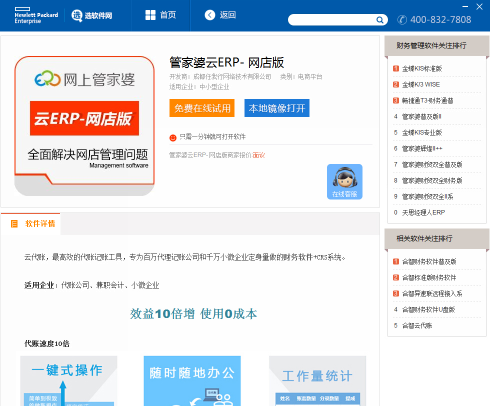Click the 效益10倍增 使用0成本 headline
The width and height of the screenshot is (490, 406).
(x=193, y=314)
